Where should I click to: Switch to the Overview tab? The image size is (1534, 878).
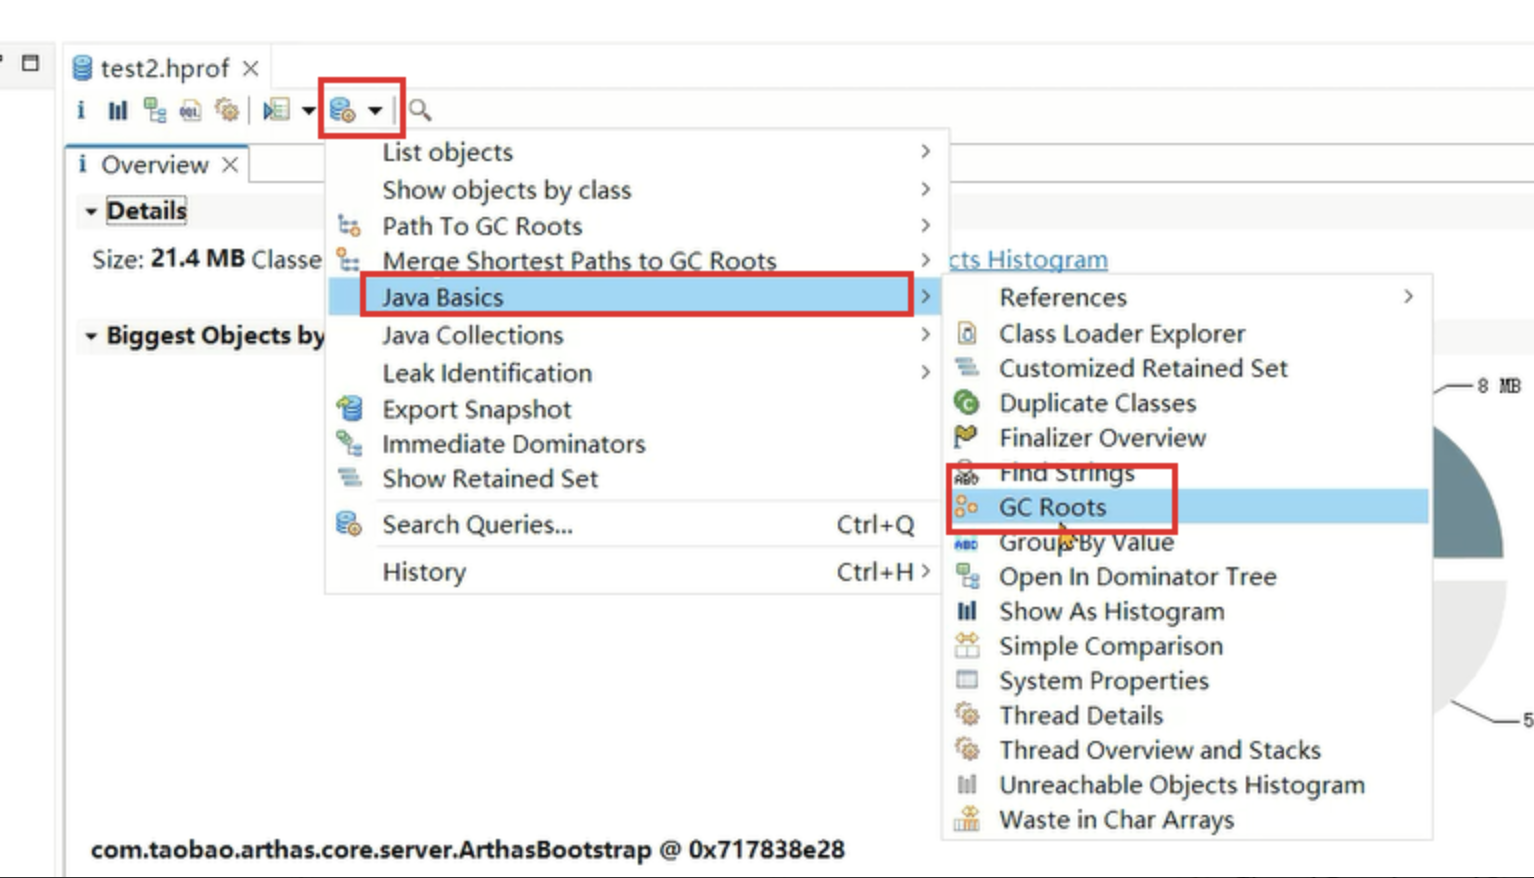(155, 165)
